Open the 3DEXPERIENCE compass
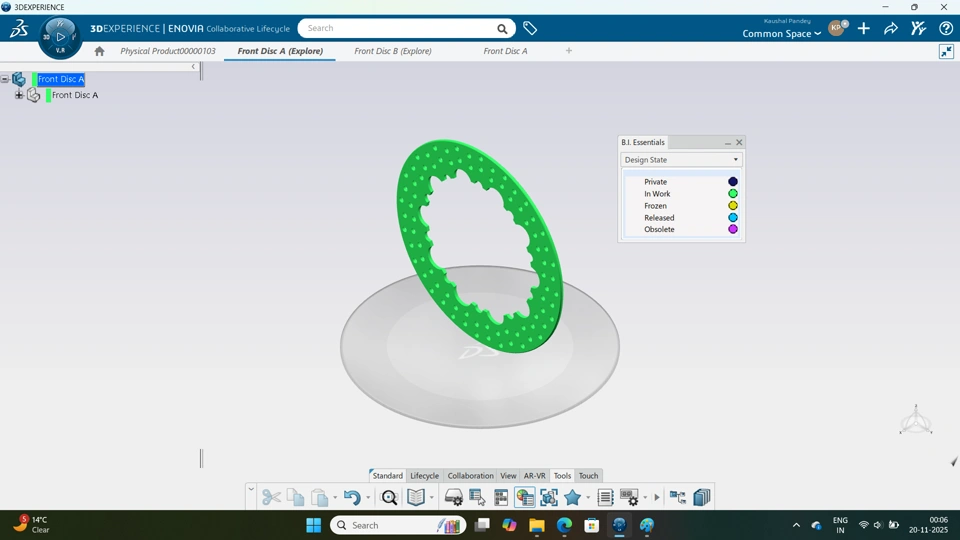The height and width of the screenshot is (540, 960). (x=60, y=37)
